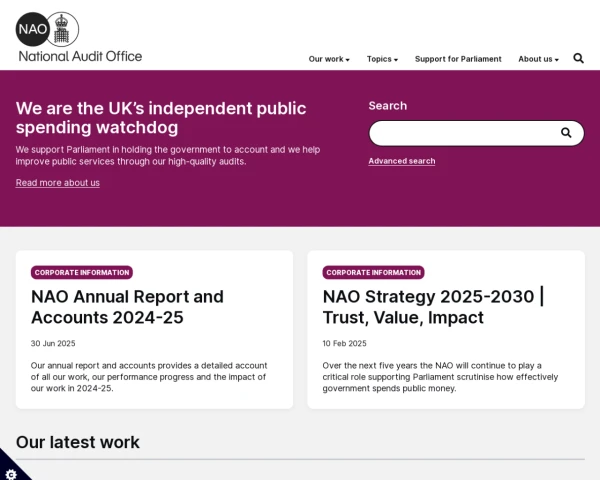Image resolution: width=600 pixels, height=480 pixels.
Task: Click the UK's independent public spending watchdog heading
Action: click(161, 118)
